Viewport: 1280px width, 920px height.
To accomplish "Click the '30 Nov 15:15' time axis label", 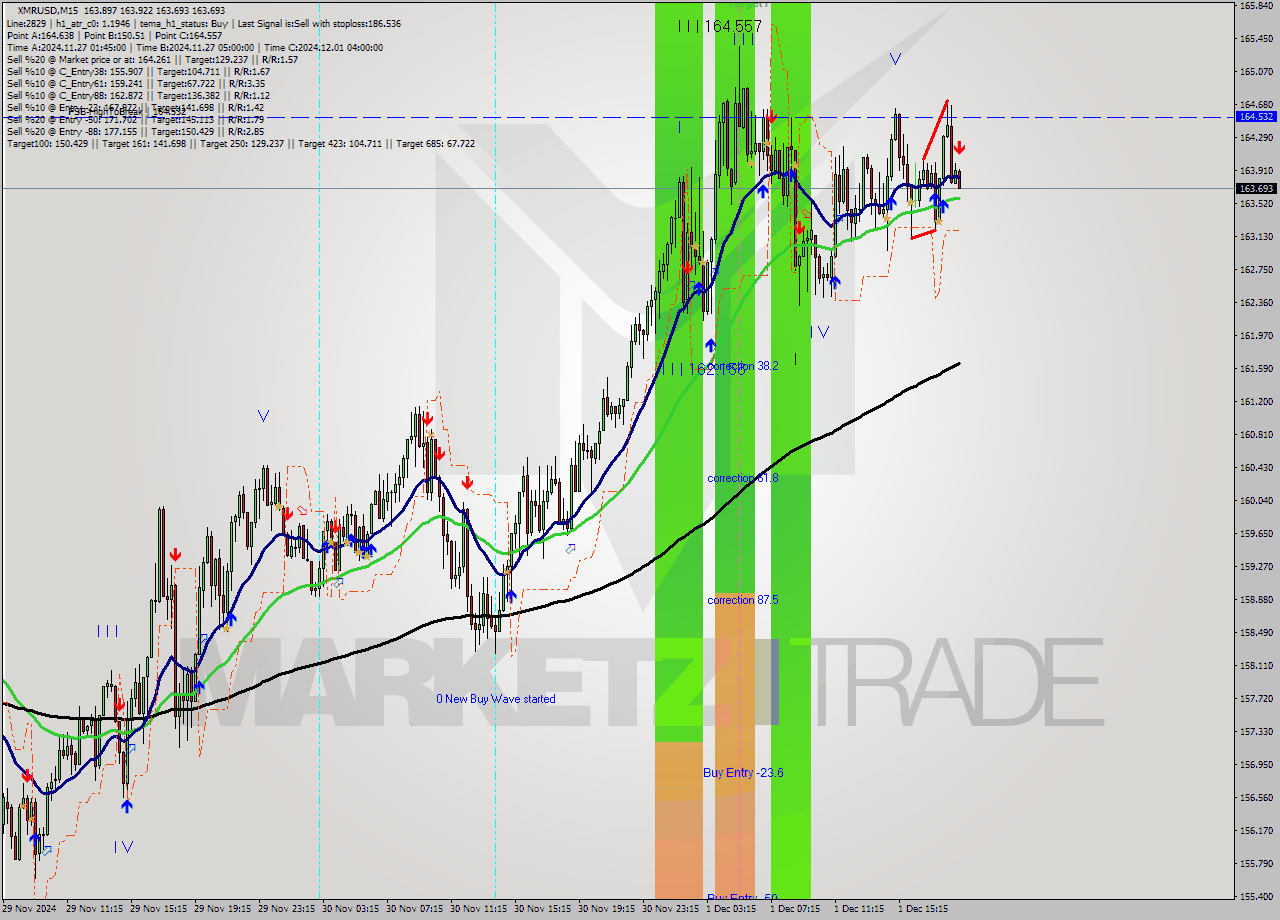I will pos(542,909).
